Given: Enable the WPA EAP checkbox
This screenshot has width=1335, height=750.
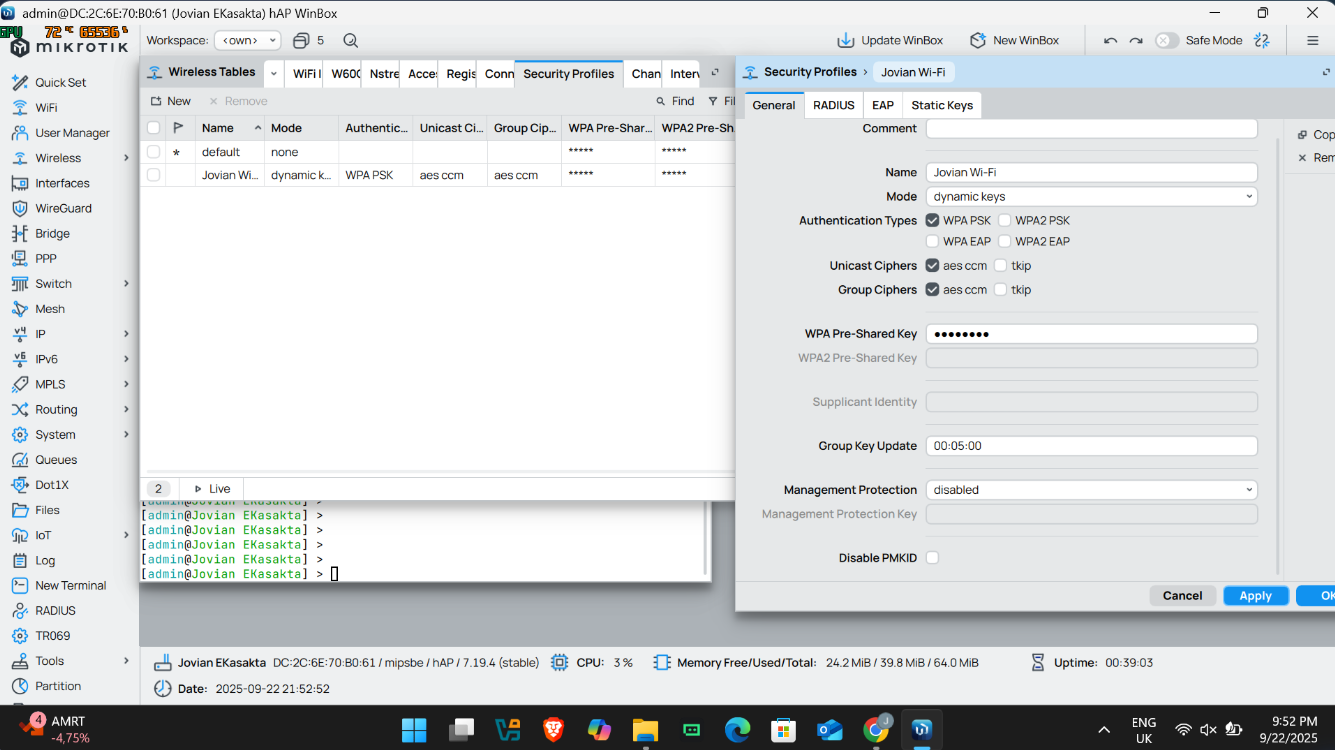Looking at the screenshot, I should tap(932, 241).
